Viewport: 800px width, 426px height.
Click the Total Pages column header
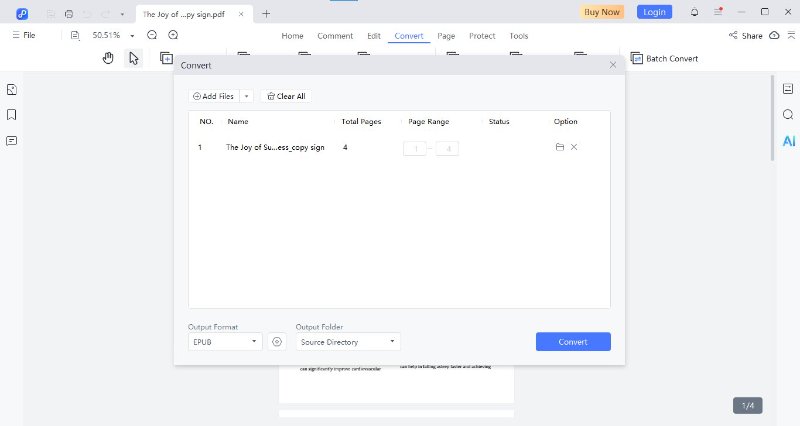point(361,121)
